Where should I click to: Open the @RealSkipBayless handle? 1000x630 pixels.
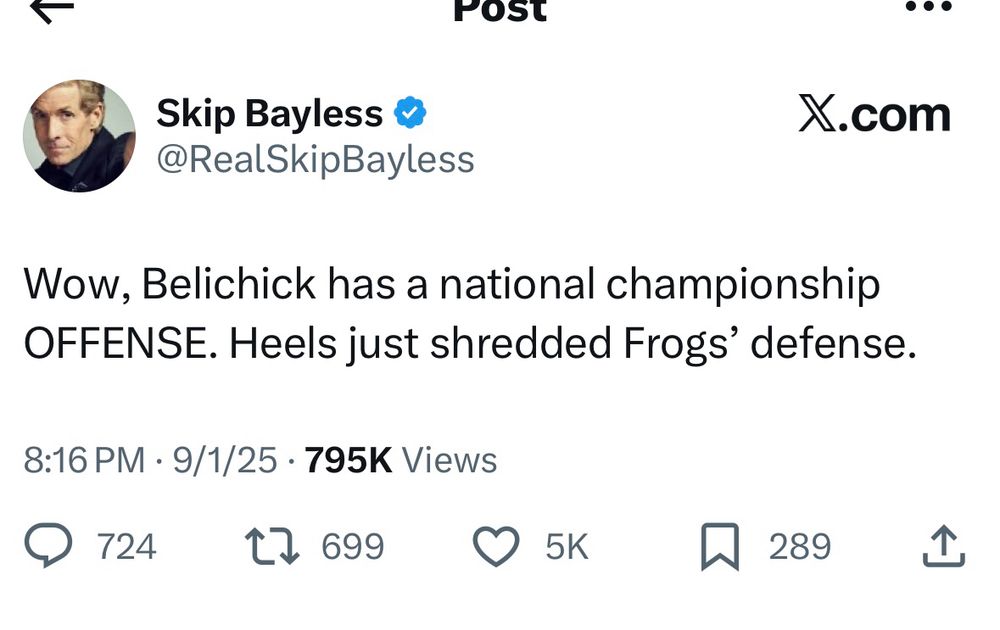click(316, 159)
